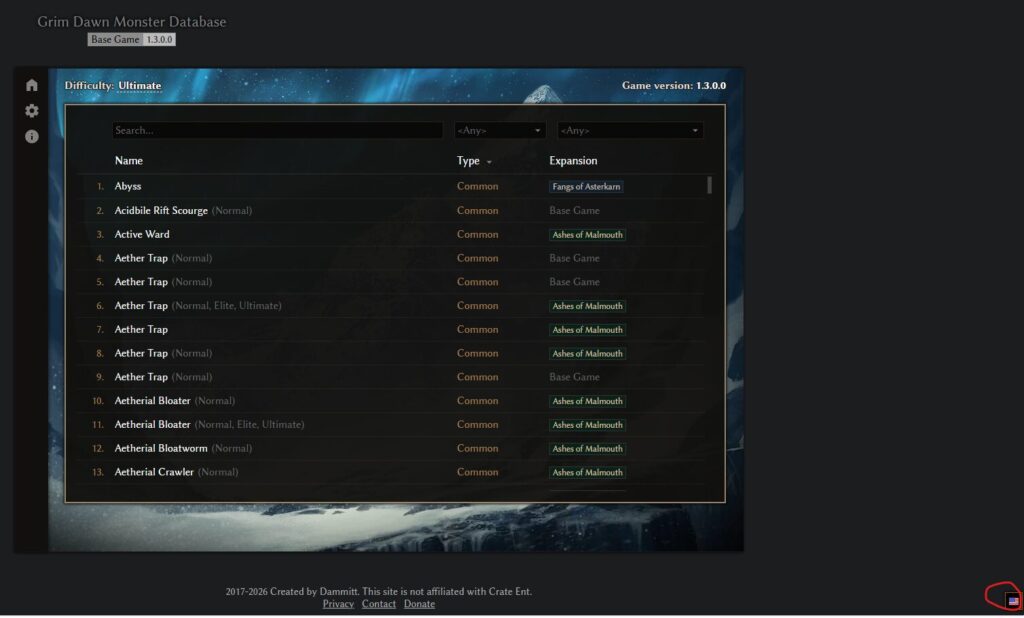Open Aetherial Bloater (Normal, Elite, Ultimate) entry
Viewport: 1024px width, 618px height.
(x=210, y=425)
